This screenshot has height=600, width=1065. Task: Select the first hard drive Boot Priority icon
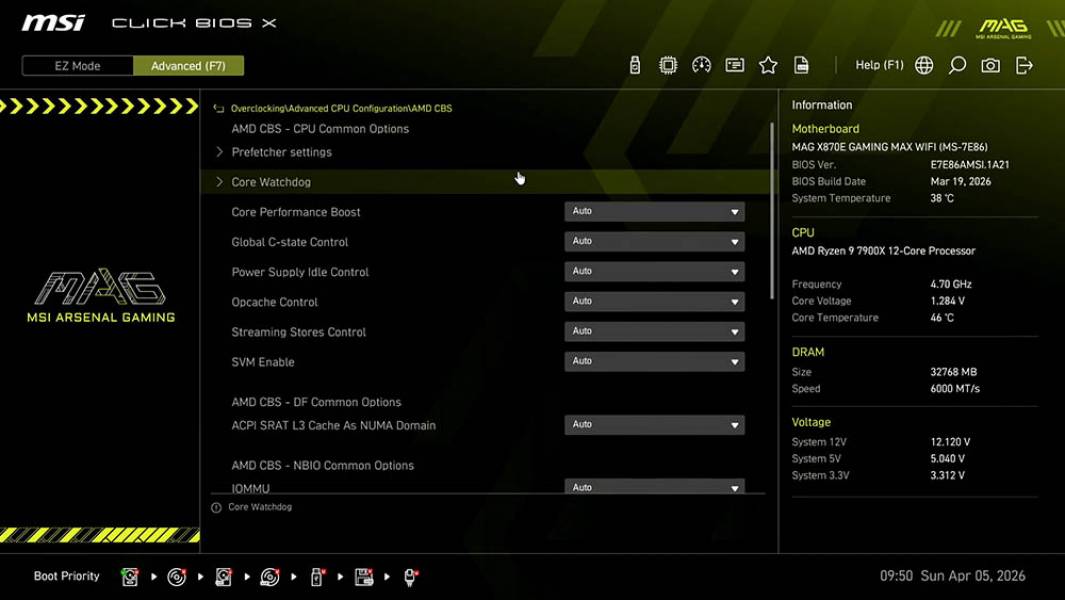tap(130, 576)
